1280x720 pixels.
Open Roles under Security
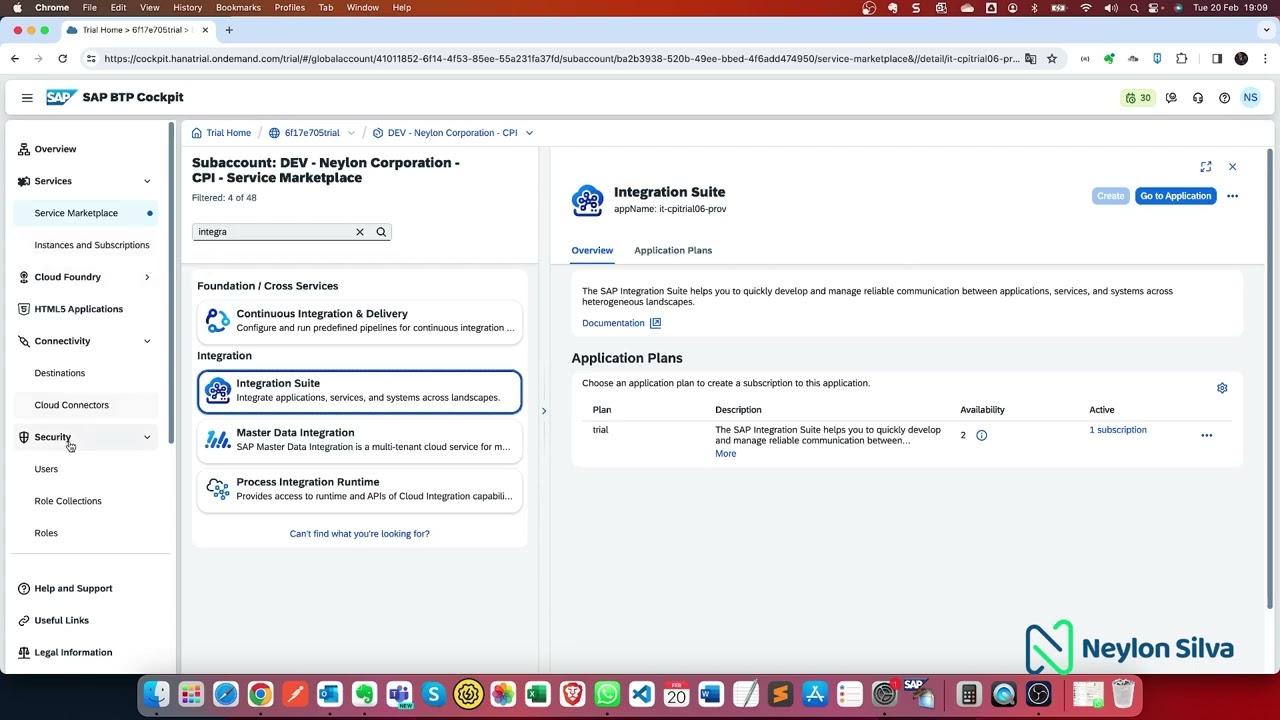coord(46,533)
